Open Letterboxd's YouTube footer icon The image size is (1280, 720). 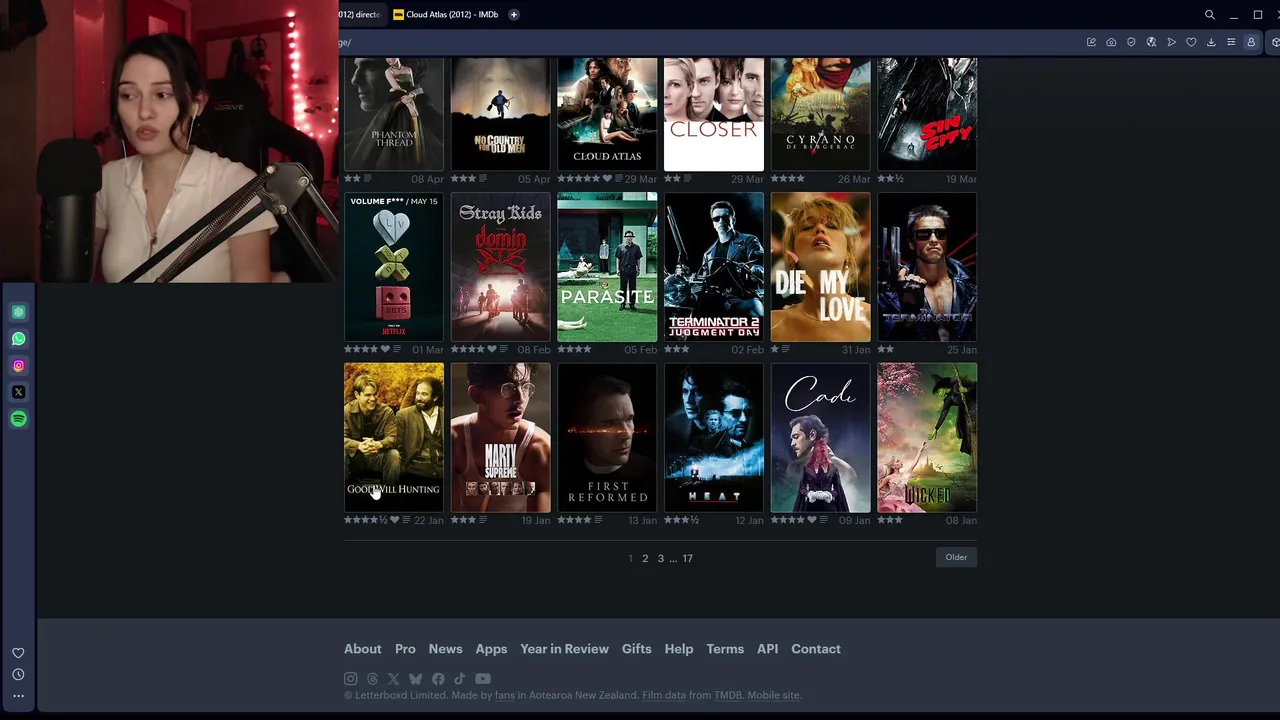click(483, 679)
